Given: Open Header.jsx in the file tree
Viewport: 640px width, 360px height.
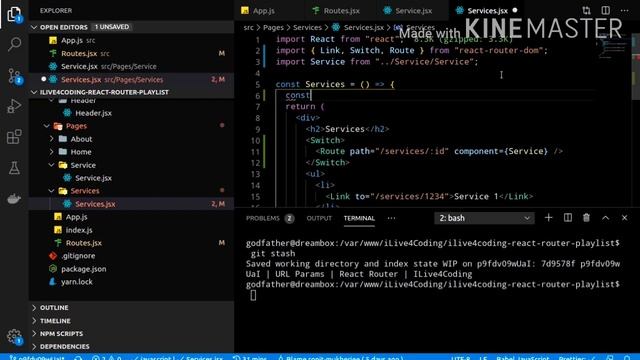Looking at the screenshot, I should [131, 113].
